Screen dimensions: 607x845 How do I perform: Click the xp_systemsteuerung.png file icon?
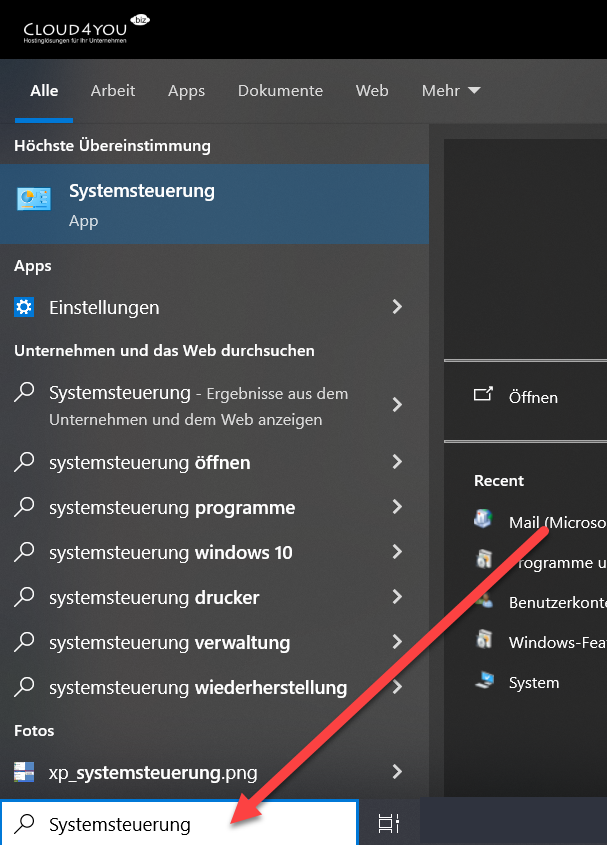coord(24,772)
